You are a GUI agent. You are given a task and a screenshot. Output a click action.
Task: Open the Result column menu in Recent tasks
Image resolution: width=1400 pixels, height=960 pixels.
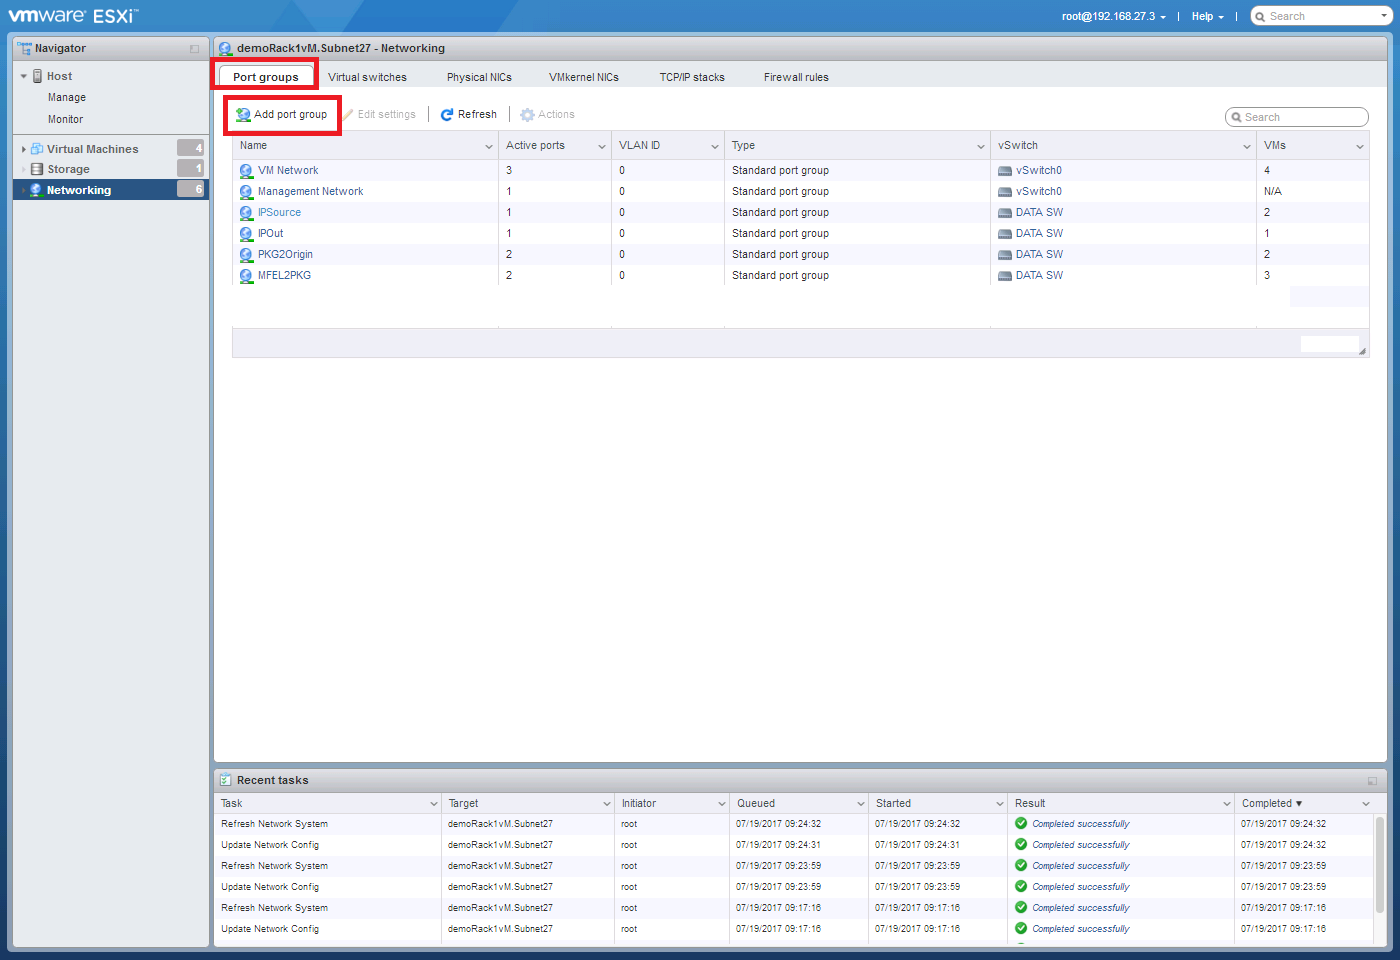point(1227,804)
